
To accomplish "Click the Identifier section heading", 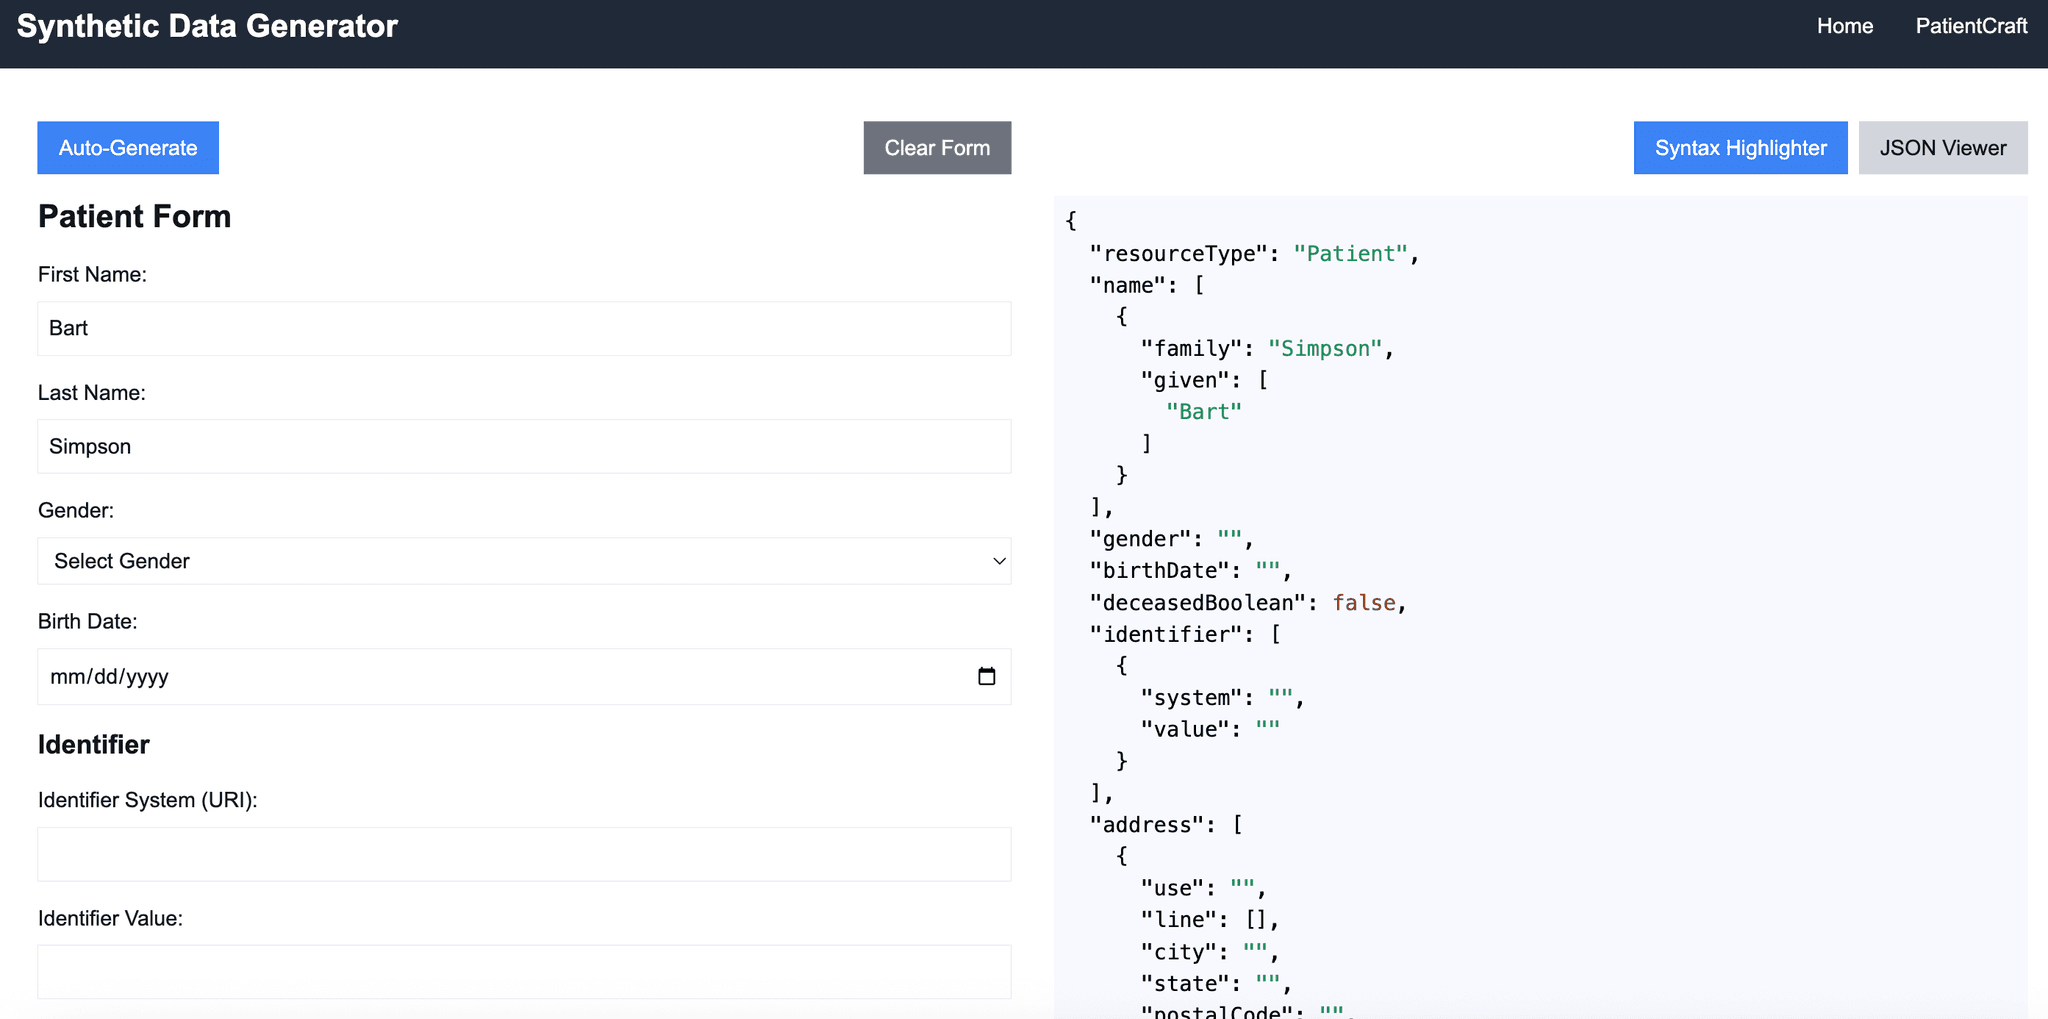I will [93, 744].
